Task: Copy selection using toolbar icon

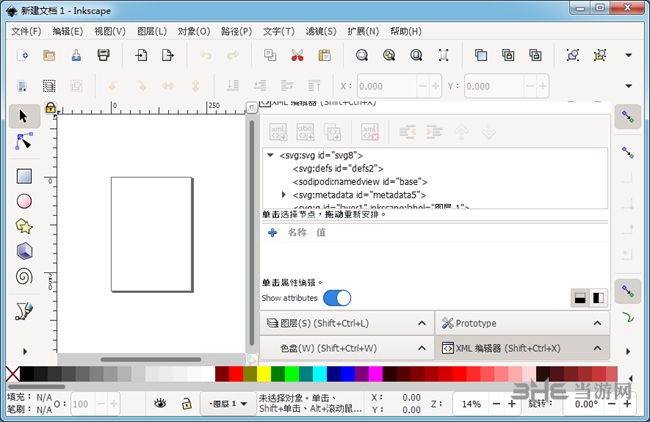Action: click(270, 55)
